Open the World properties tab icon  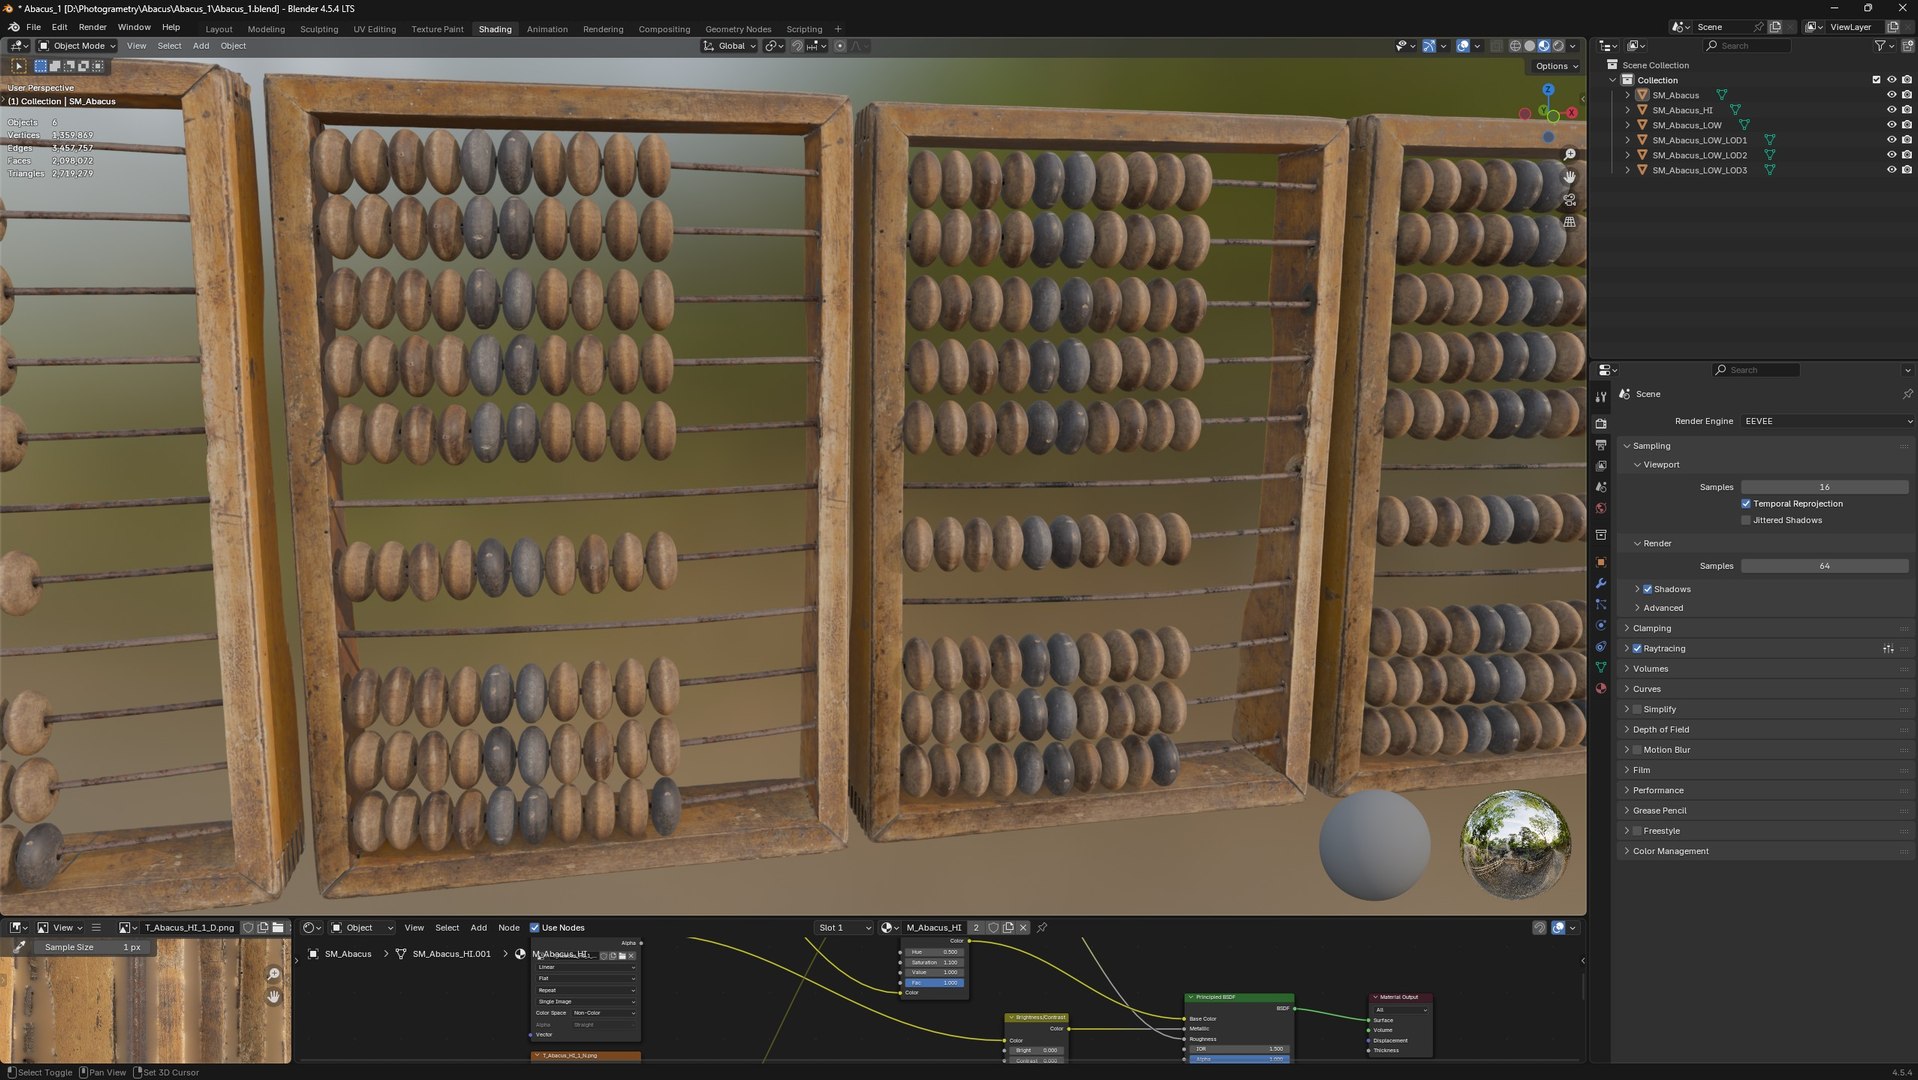tap(1601, 508)
